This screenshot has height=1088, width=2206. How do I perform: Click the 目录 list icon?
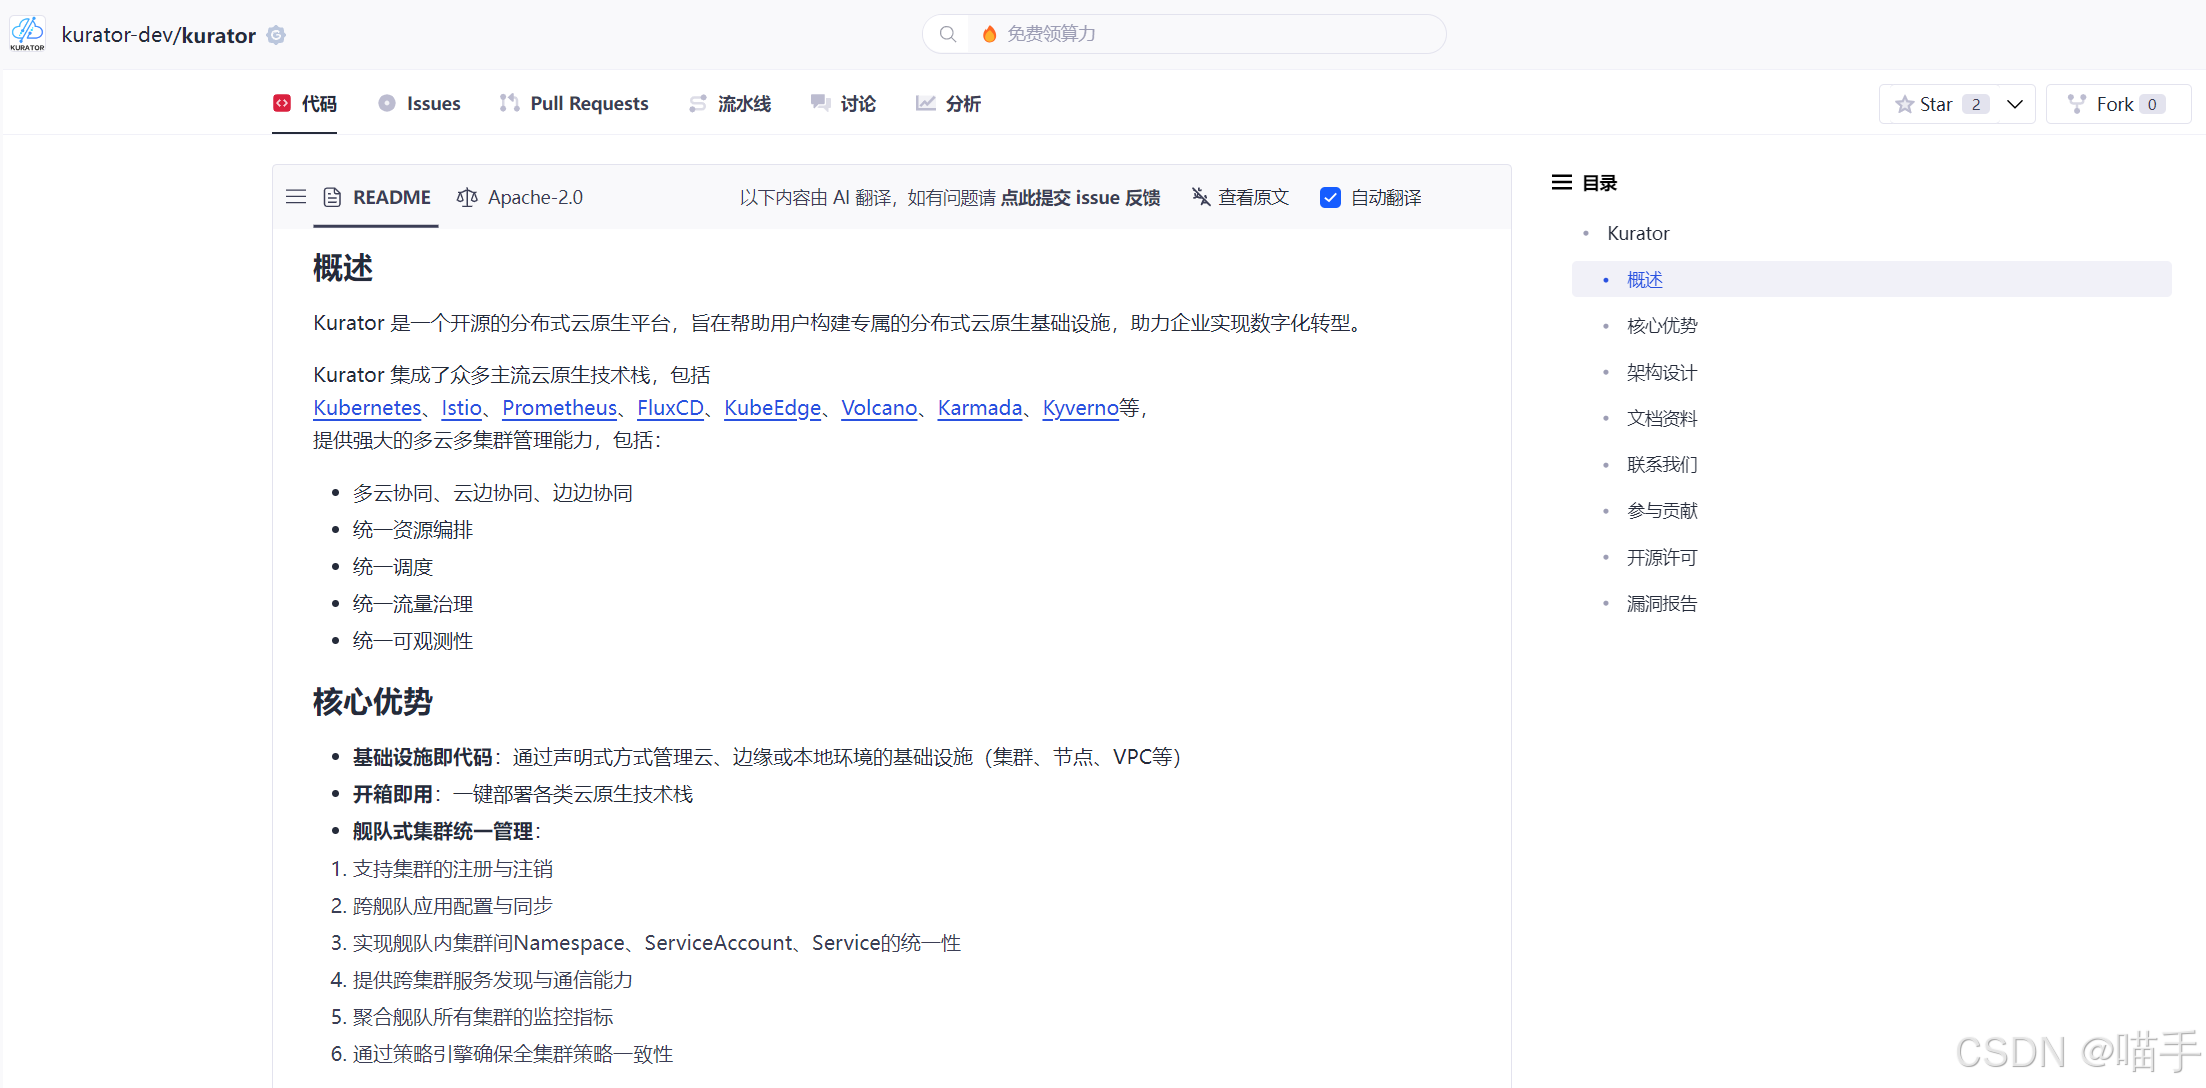[x=1561, y=182]
